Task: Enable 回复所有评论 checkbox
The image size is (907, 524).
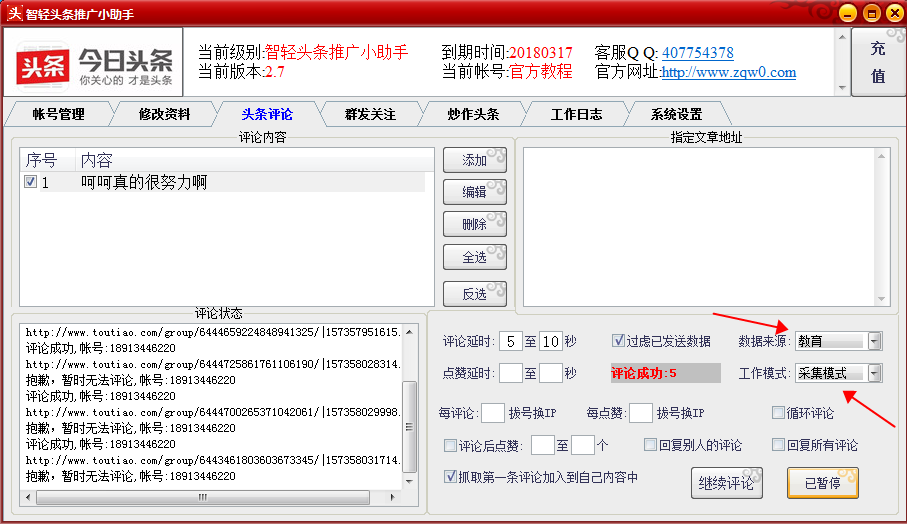Action: (x=778, y=445)
